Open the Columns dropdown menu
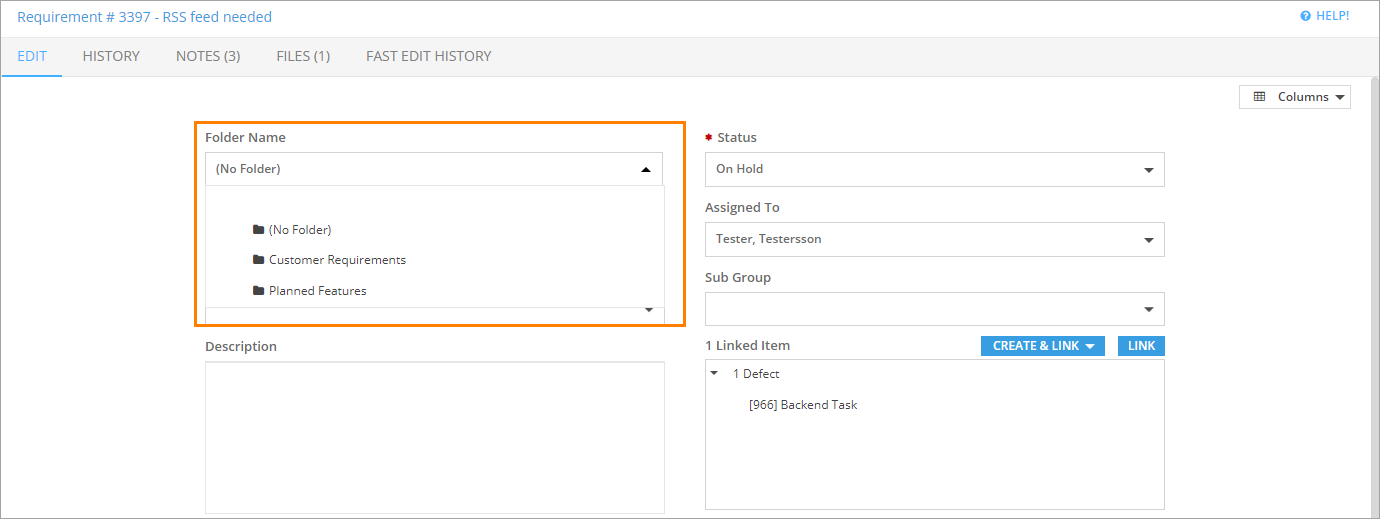Screen dimensions: 1380x519 click(1295, 97)
